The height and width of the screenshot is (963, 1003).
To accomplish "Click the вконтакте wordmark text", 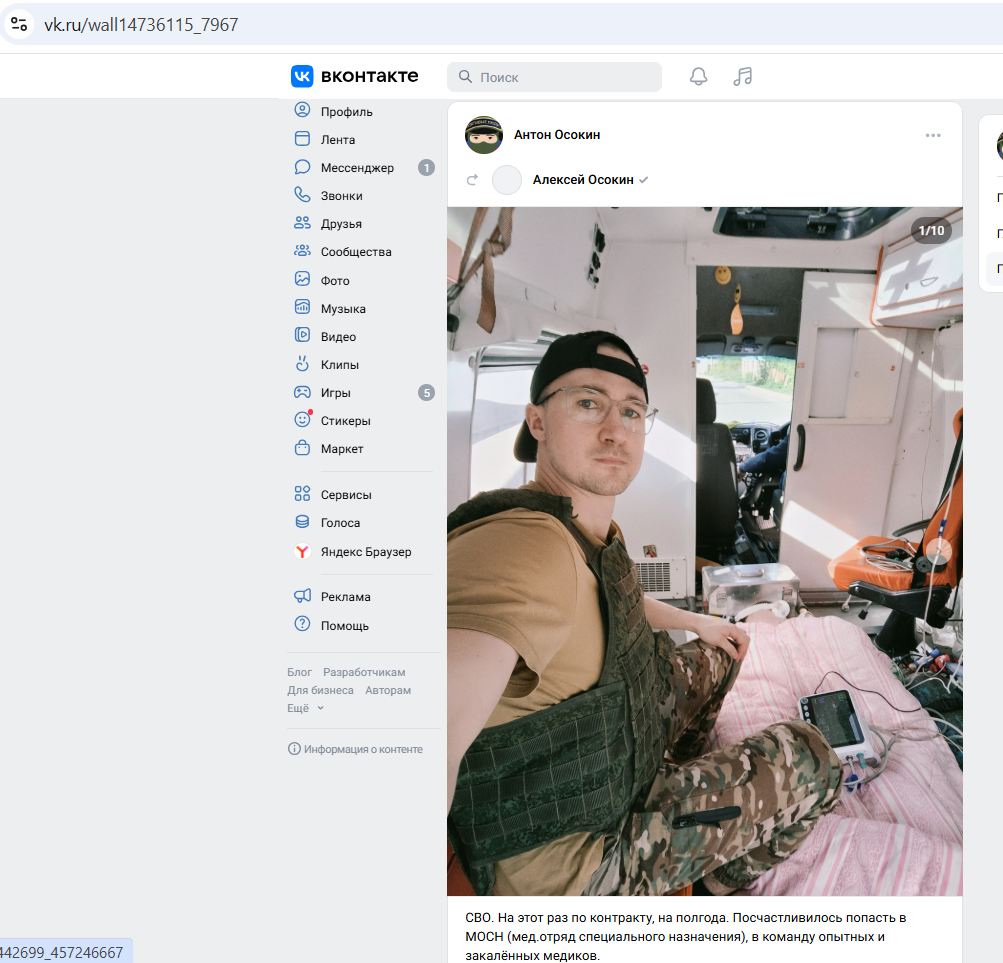I will (x=369, y=76).
